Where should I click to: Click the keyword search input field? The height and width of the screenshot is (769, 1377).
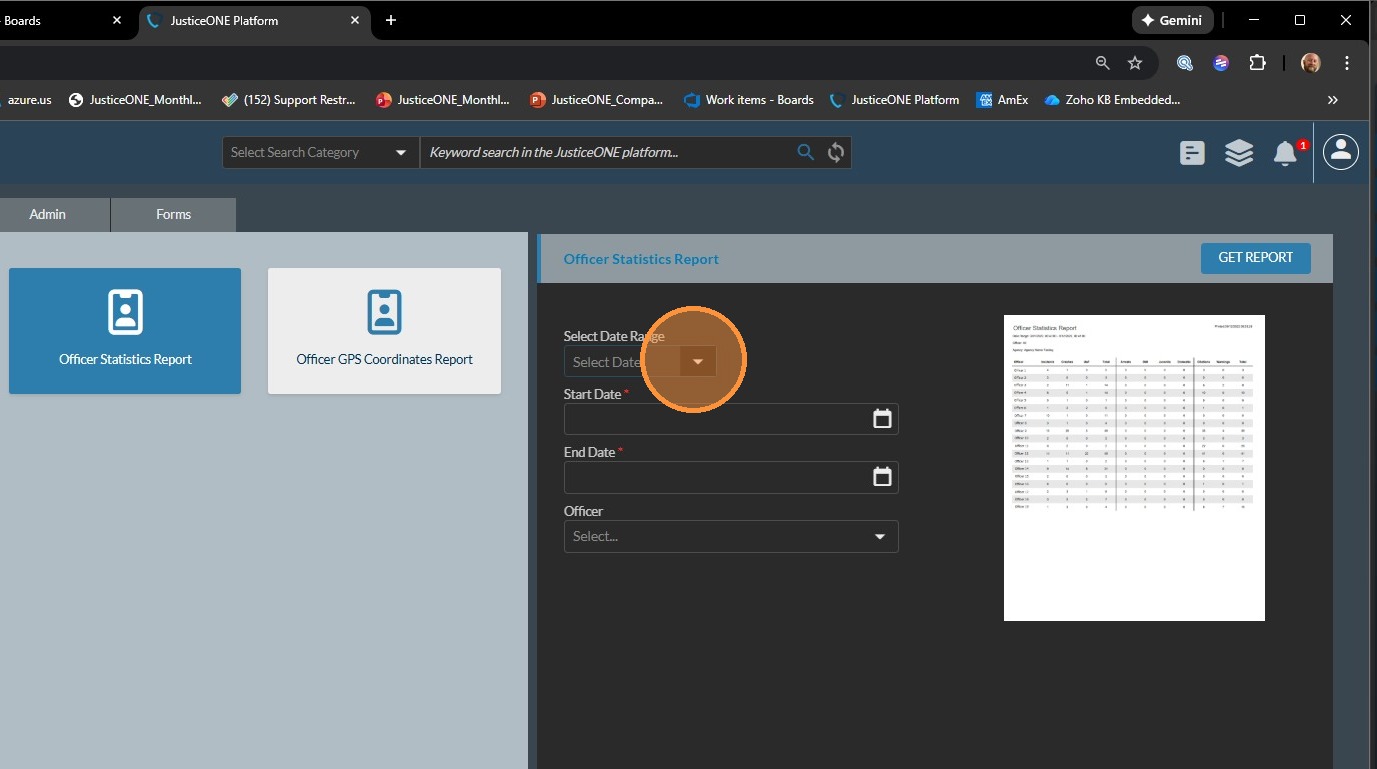click(x=605, y=152)
